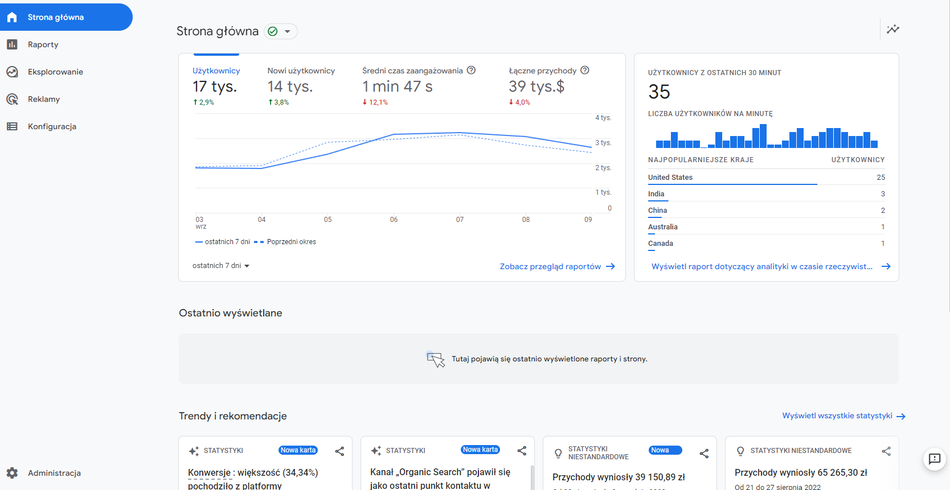Viewport: 950px width, 490px height.
Task: Share the Przychody 39 150,89 zł card
Action: point(704,453)
